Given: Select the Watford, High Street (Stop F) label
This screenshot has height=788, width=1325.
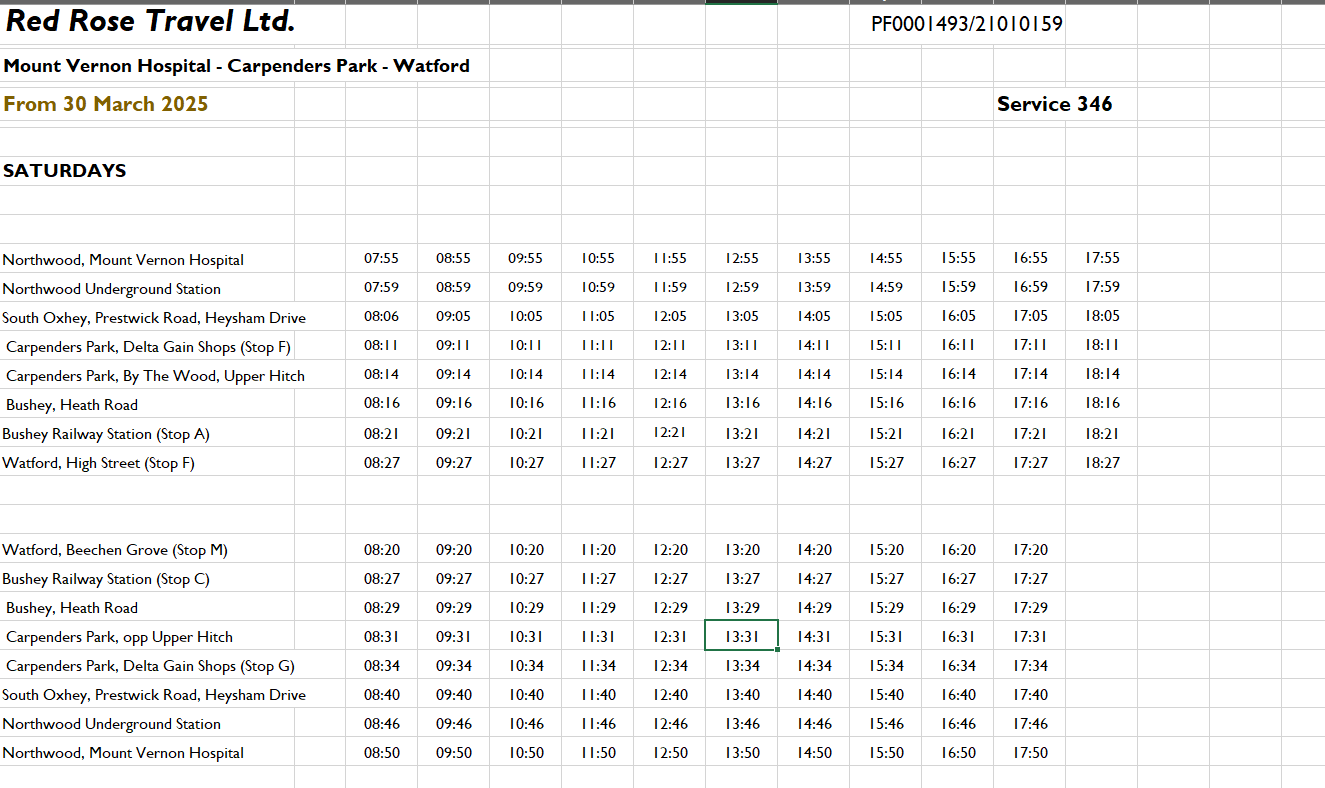Looking at the screenshot, I should click(x=98, y=463).
